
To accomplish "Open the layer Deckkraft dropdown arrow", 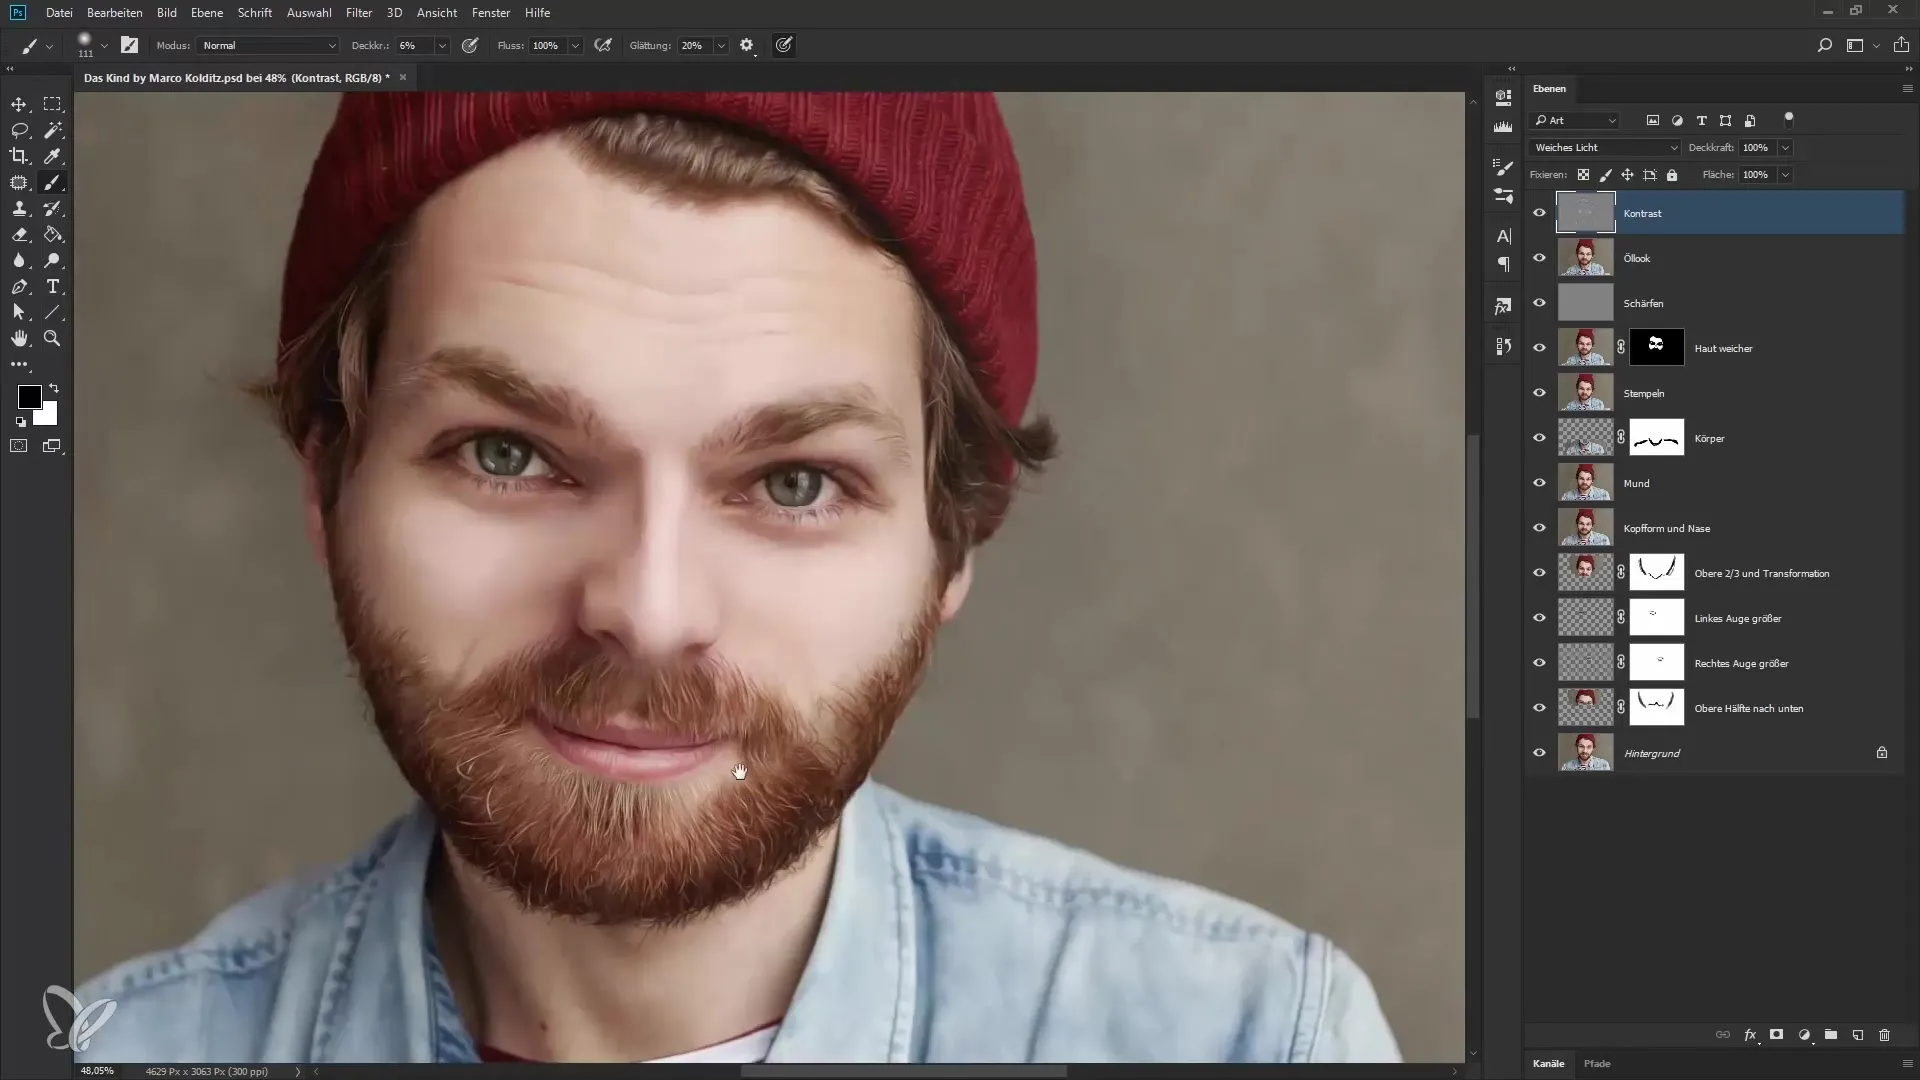I will pyautogui.click(x=1785, y=147).
